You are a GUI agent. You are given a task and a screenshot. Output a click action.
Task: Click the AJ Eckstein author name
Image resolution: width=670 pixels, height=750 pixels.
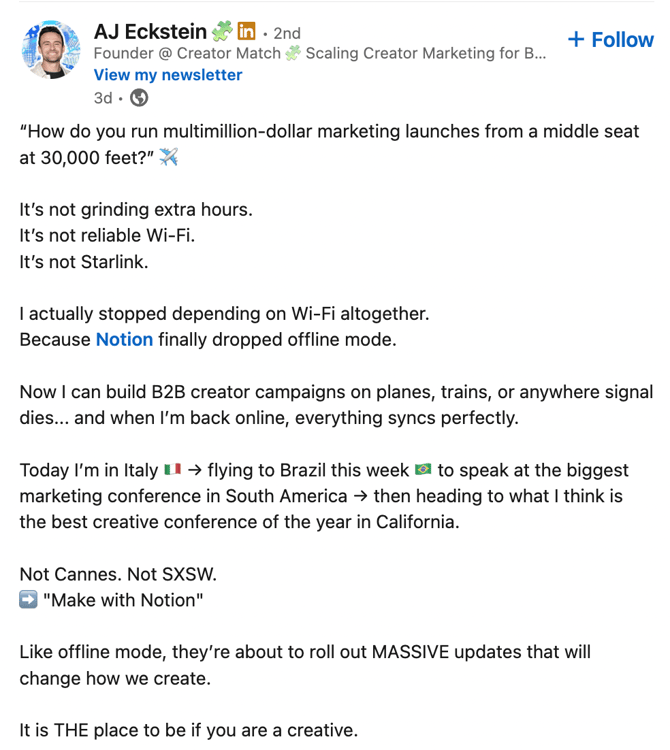click(150, 32)
